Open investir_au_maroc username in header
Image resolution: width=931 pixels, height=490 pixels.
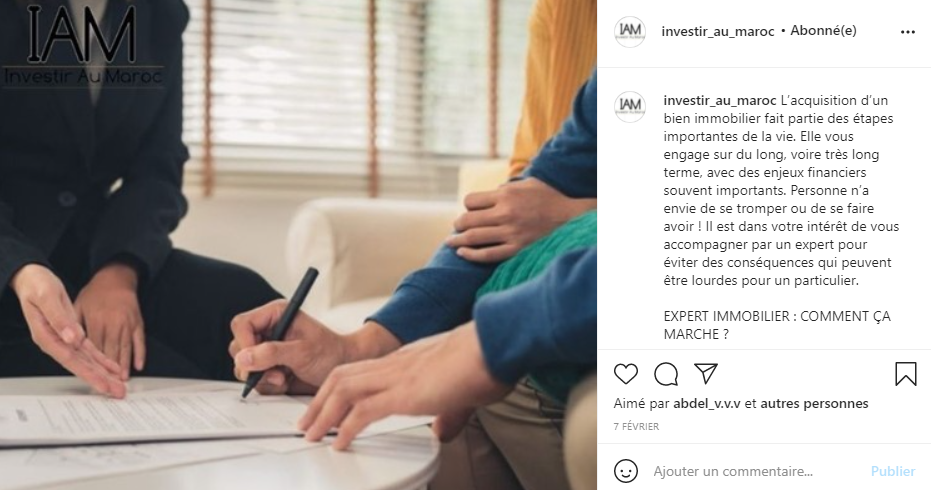coord(718,31)
